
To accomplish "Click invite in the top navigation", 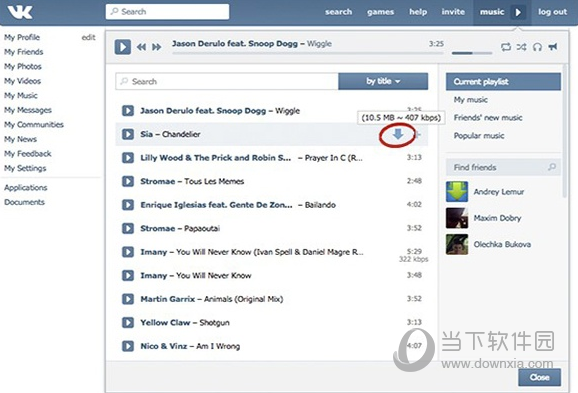I will click(x=453, y=12).
